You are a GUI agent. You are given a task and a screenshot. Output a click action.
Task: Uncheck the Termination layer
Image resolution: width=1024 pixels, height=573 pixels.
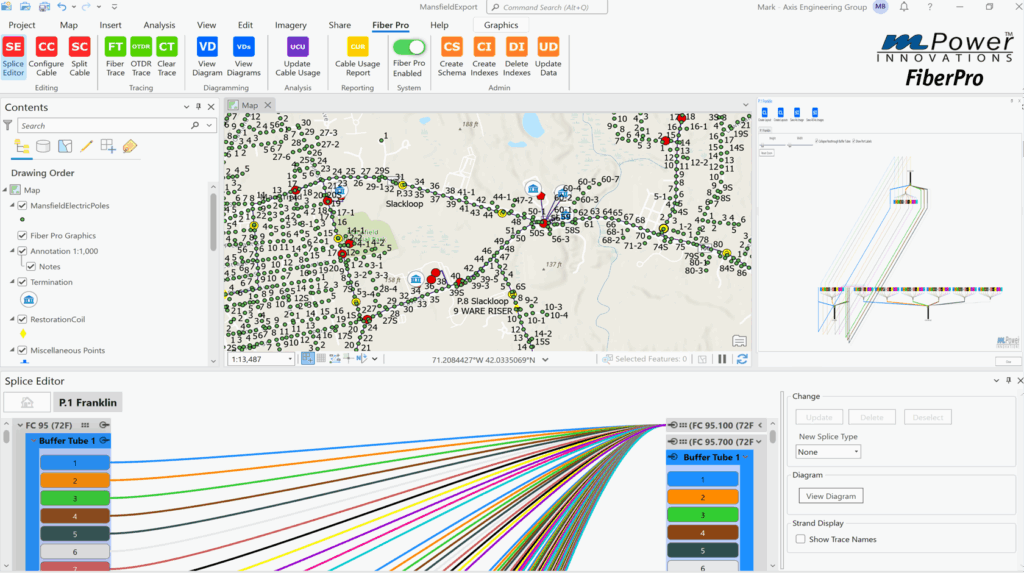[22, 282]
